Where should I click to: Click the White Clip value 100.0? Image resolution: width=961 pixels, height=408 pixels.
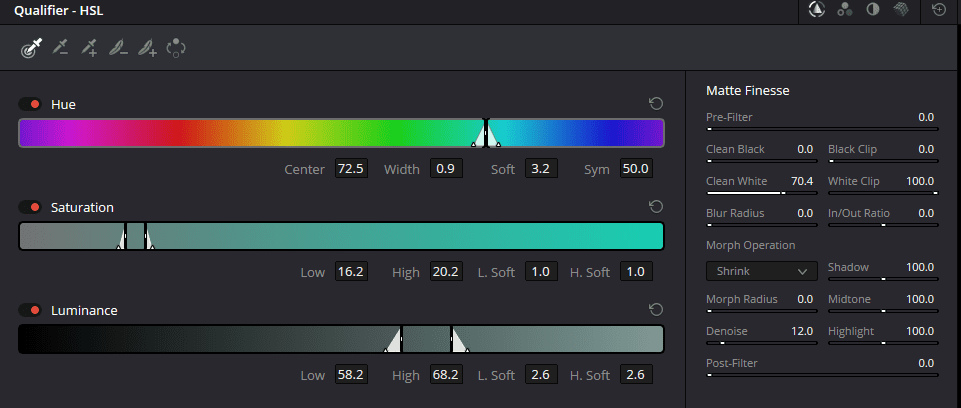click(x=920, y=181)
